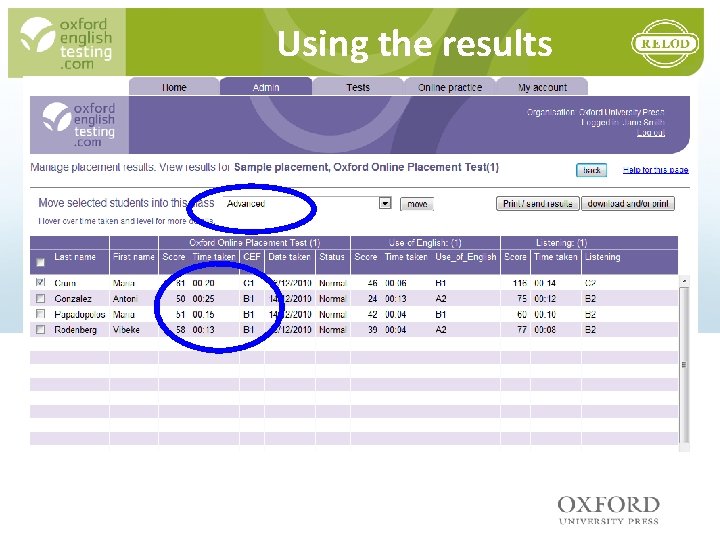Check the Papadopolos row checkbox
720x540 pixels.
click(40, 314)
